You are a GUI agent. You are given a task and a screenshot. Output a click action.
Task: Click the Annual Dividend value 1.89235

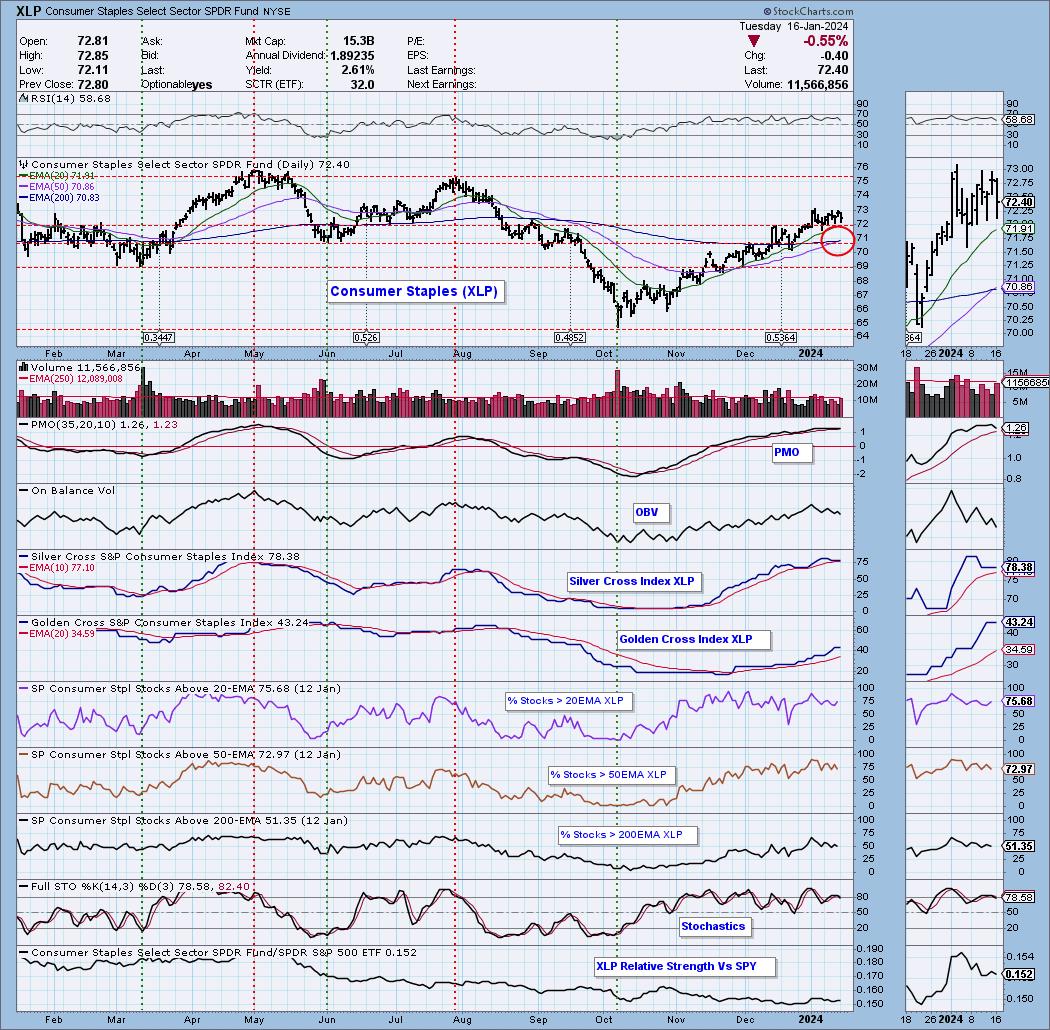(352, 56)
